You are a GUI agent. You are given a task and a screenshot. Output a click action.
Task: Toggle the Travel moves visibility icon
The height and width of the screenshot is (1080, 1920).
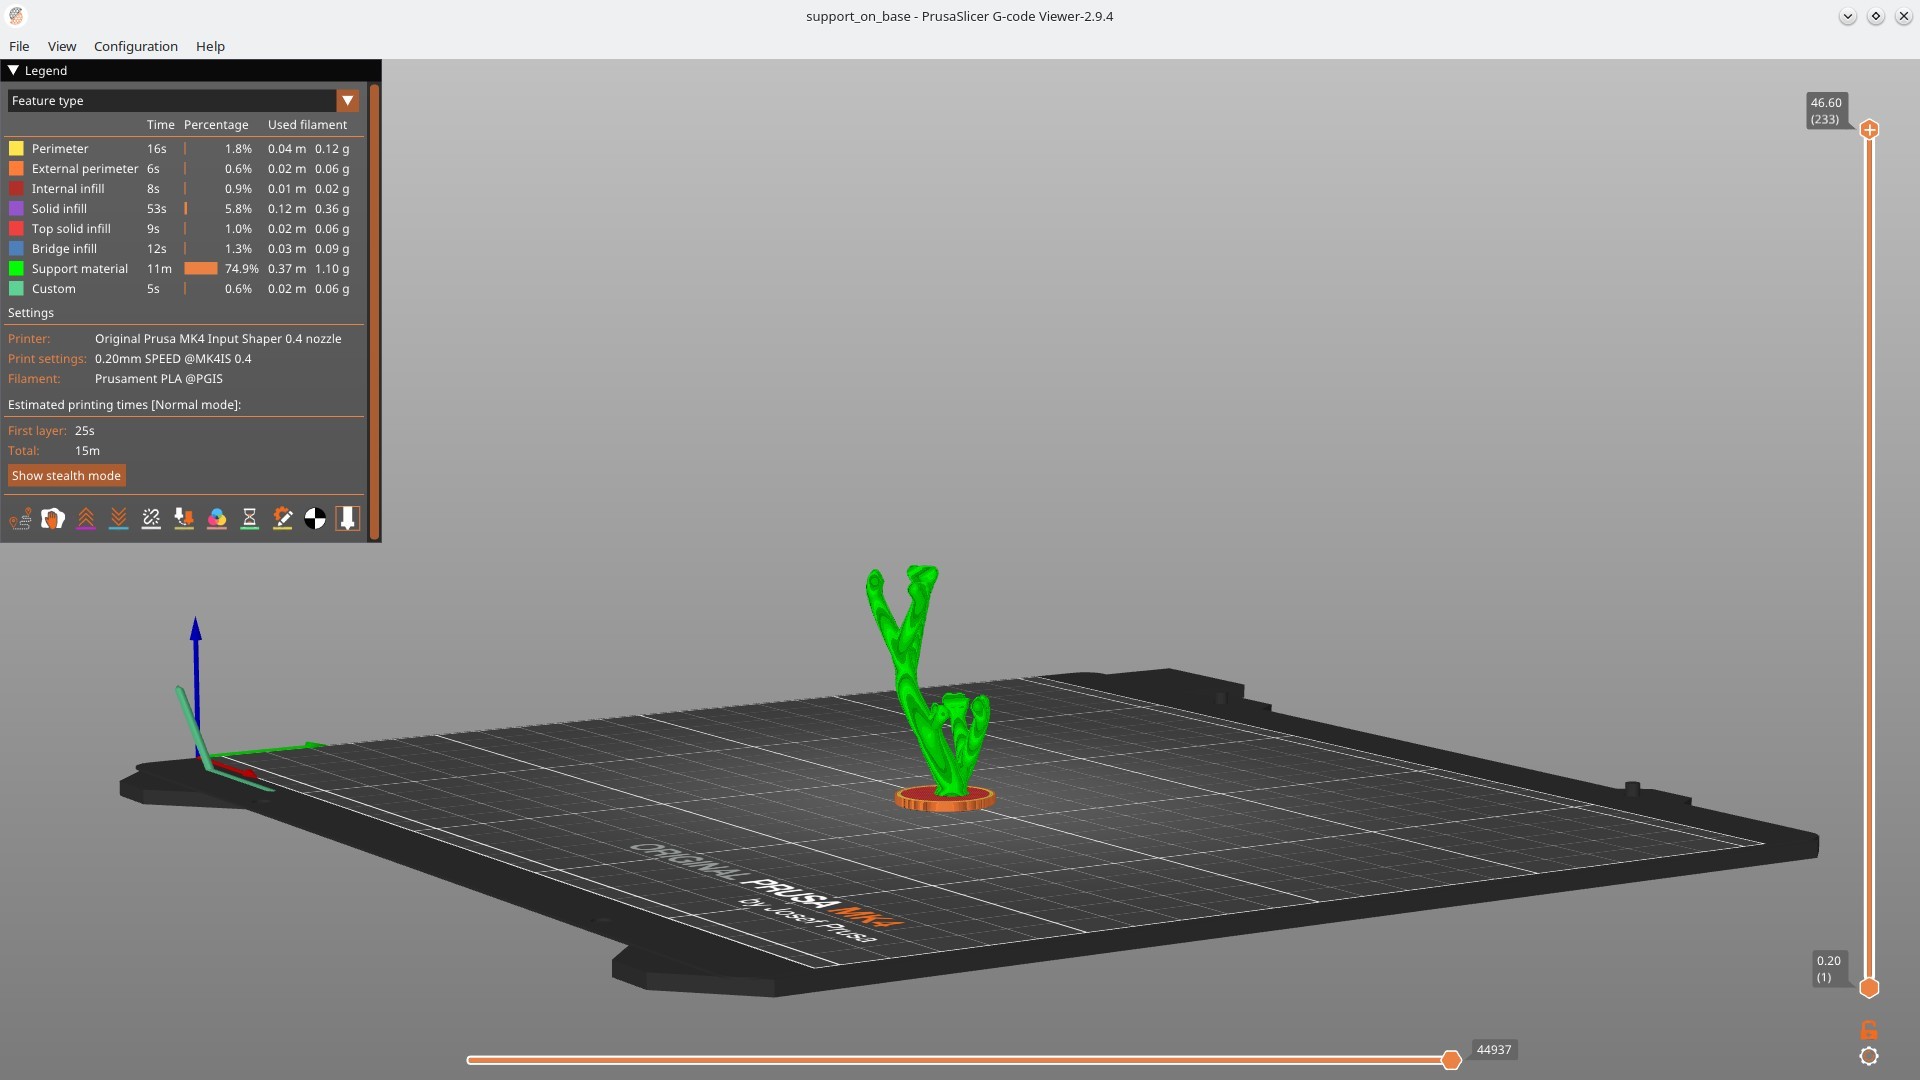pos(20,518)
